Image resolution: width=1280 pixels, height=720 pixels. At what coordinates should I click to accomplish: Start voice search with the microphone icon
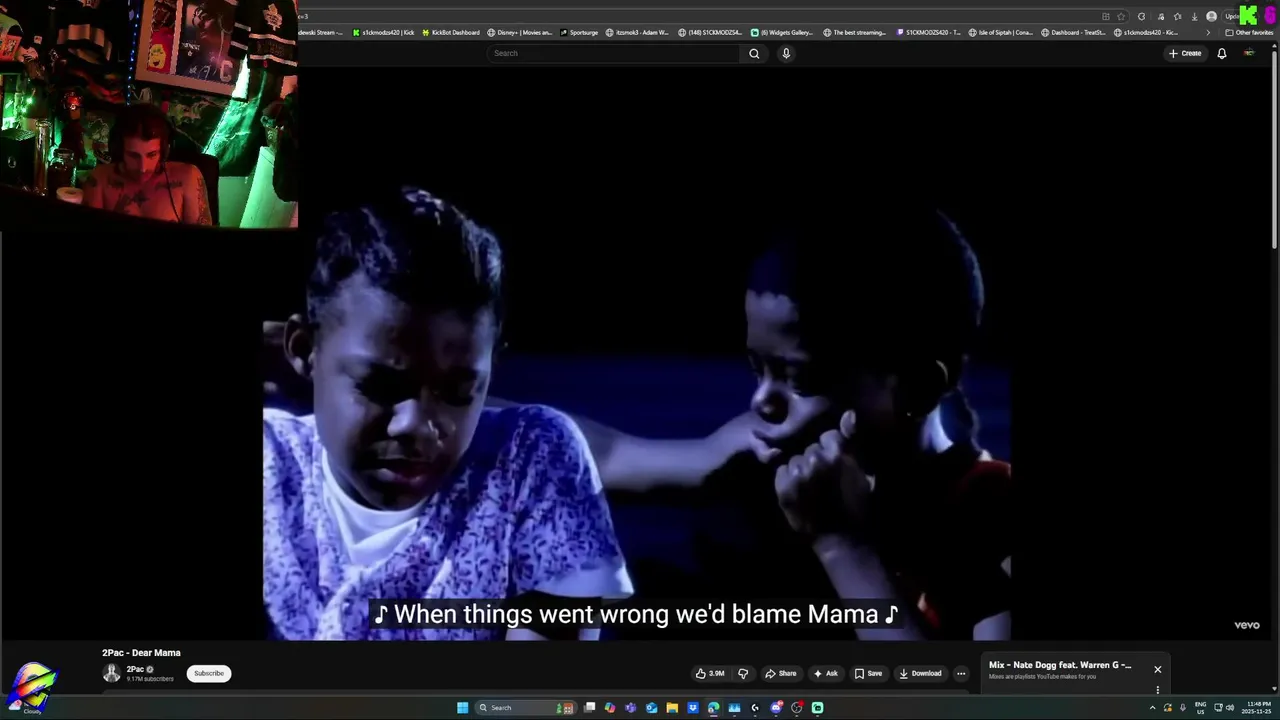(x=786, y=53)
